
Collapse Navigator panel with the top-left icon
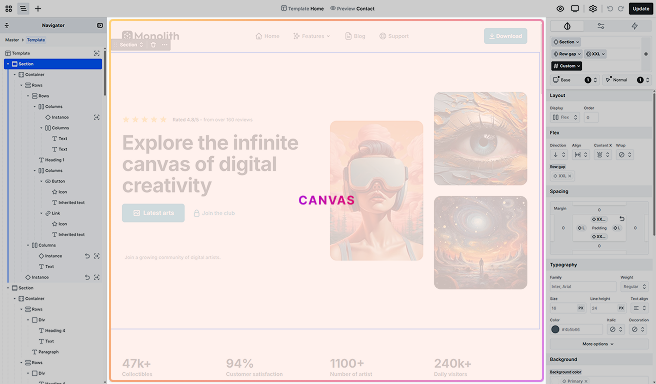click(x=7, y=26)
